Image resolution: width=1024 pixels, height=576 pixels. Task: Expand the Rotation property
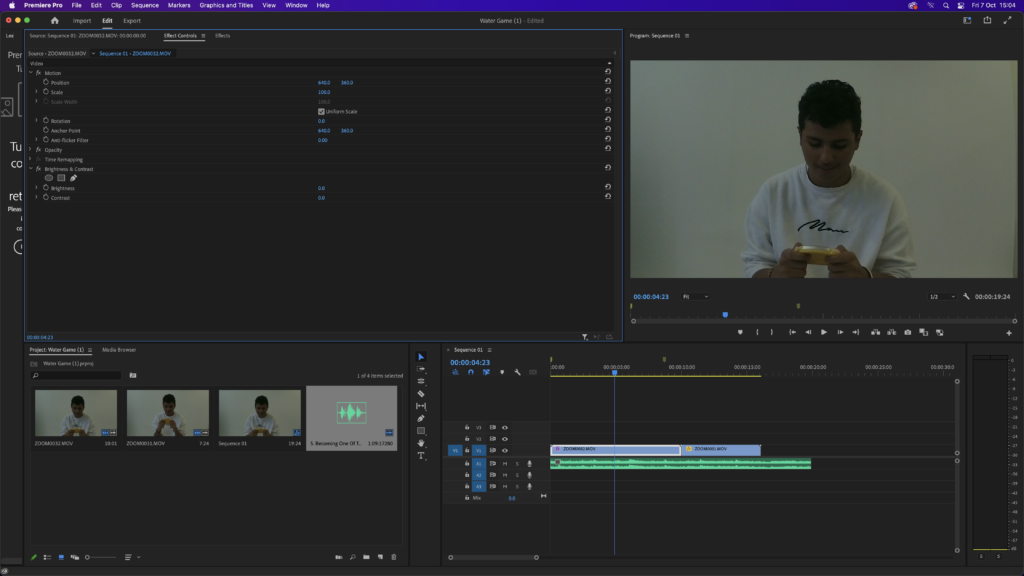coord(37,121)
